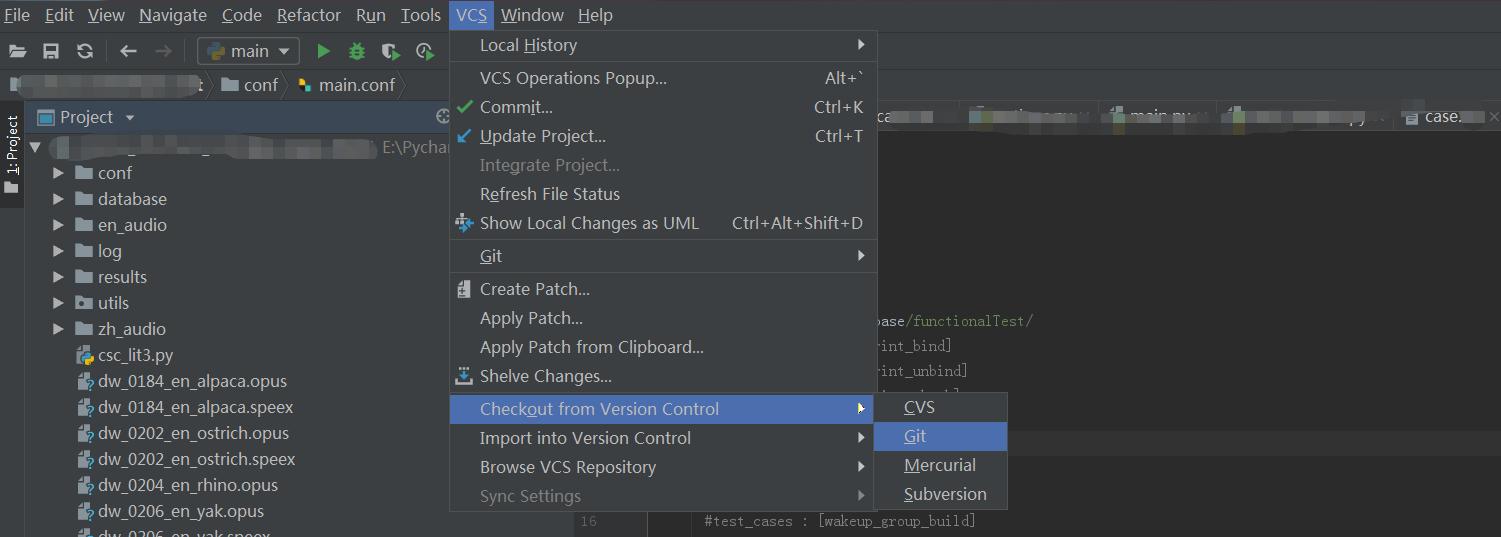This screenshot has width=1501, height=537.
Task: Toggle the vertical 1: Project tool window tab
Action: tap(12, 152)
